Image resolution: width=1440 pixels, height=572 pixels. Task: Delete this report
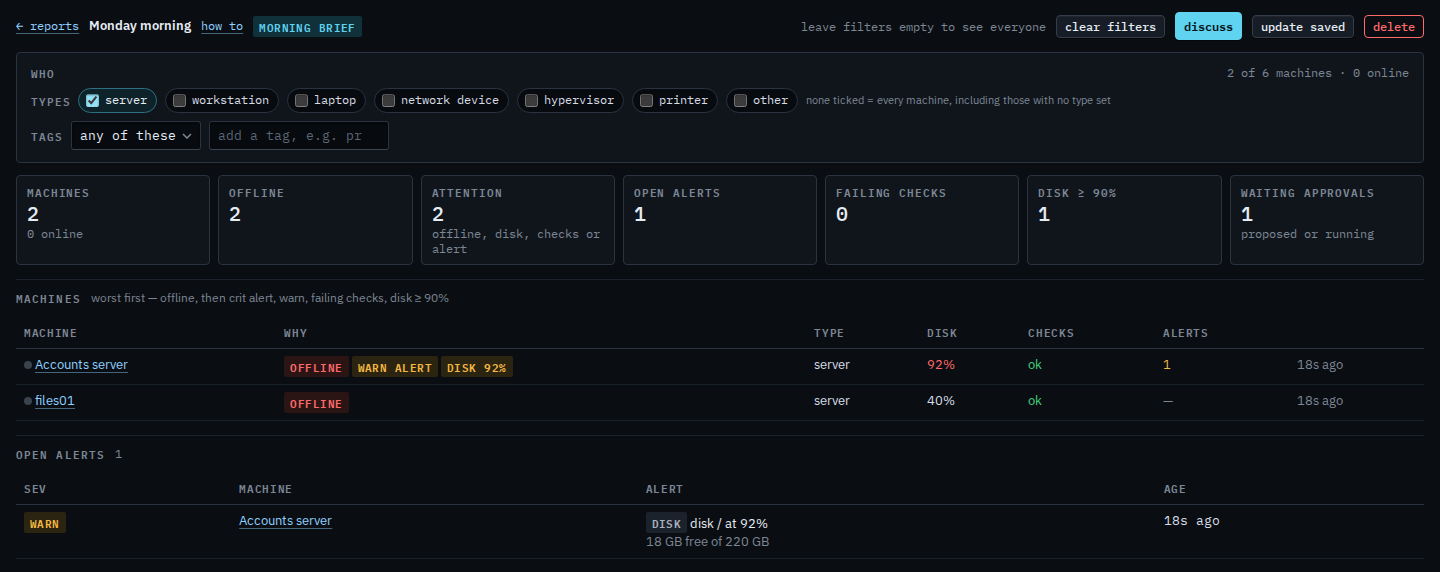[1393, 27]
